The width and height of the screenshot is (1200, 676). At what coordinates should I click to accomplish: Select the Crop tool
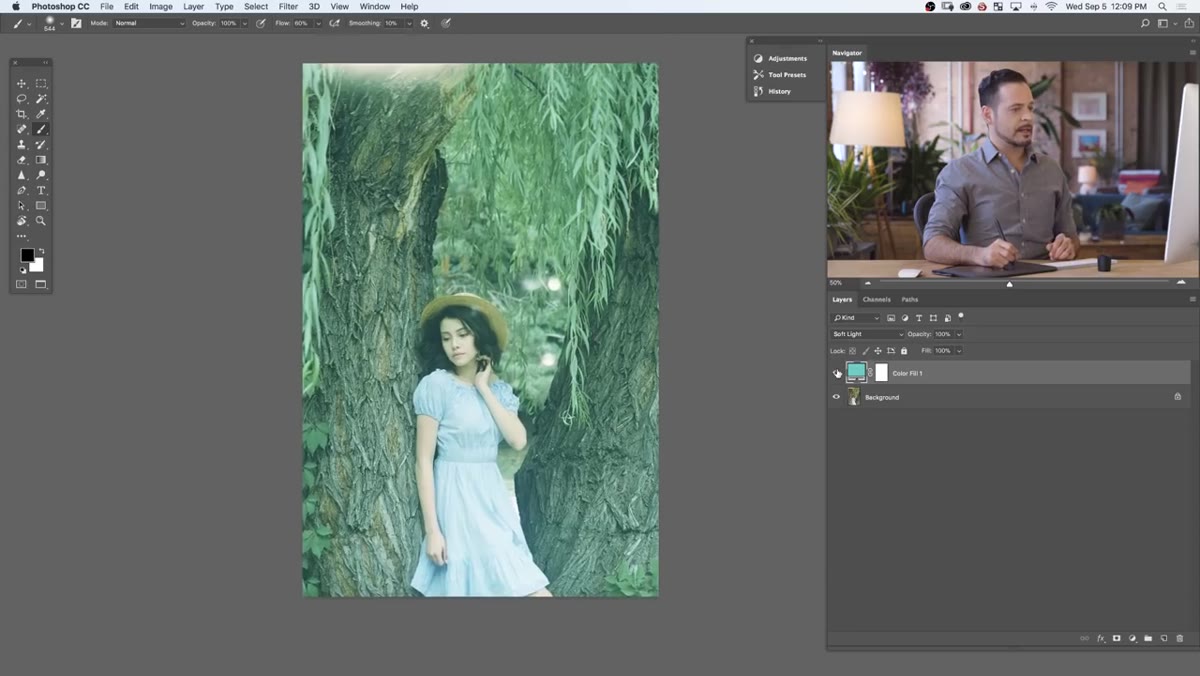(21, 114)
